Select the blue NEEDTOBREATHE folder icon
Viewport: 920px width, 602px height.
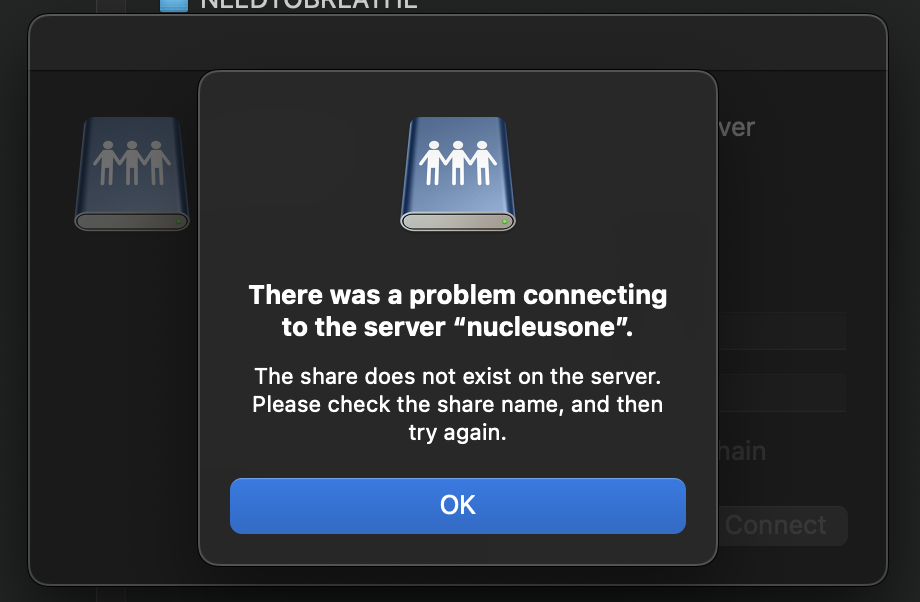coord(174,5)
